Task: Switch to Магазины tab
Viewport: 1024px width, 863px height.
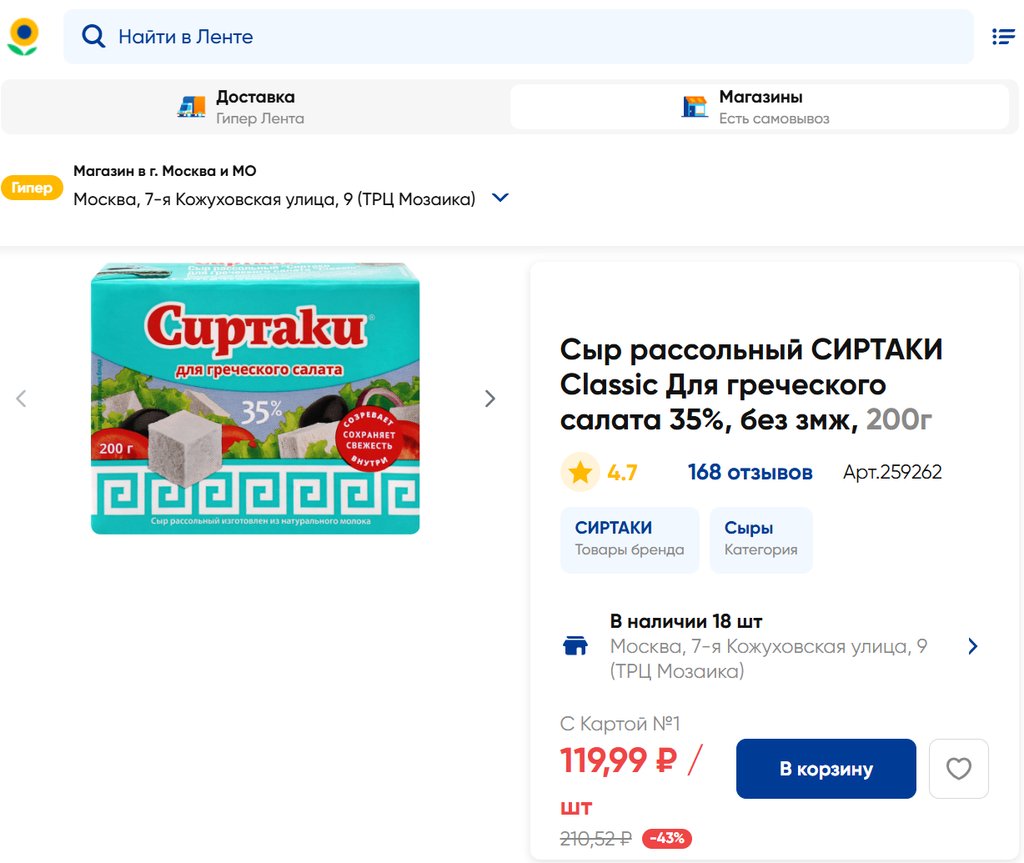Action: [759, 107]
